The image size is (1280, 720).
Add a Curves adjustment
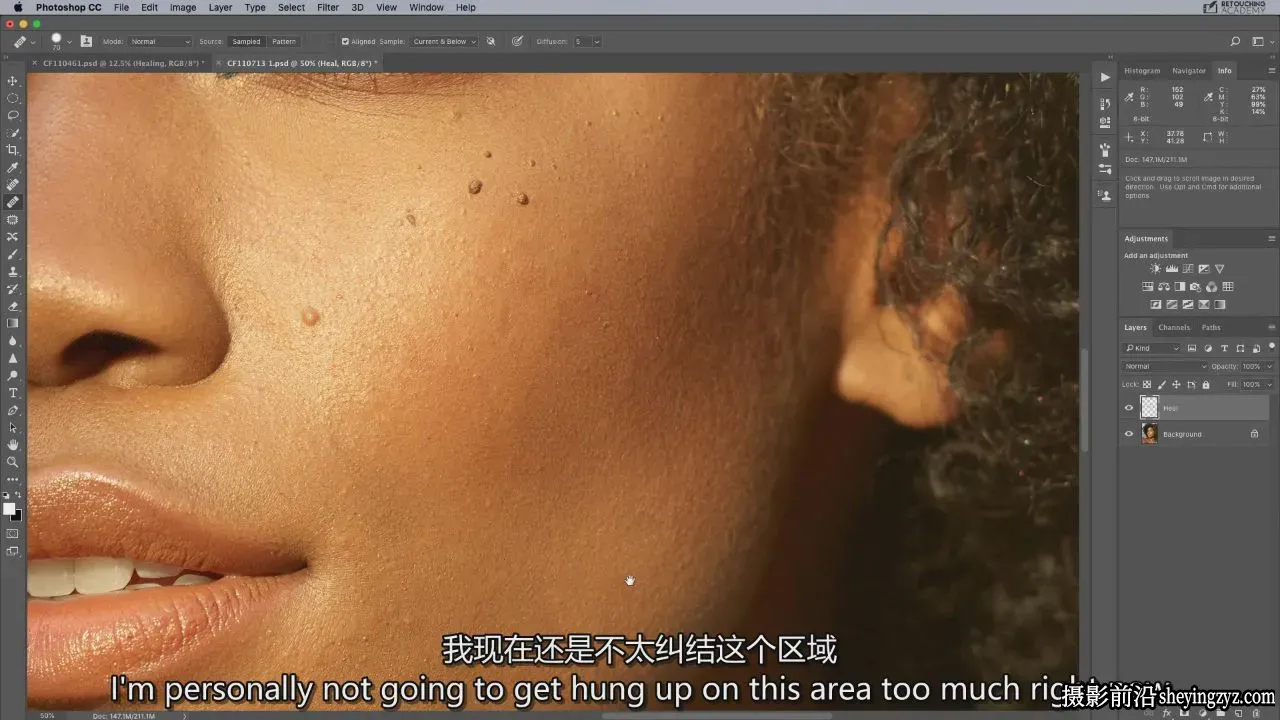(x=1188, y=269)
